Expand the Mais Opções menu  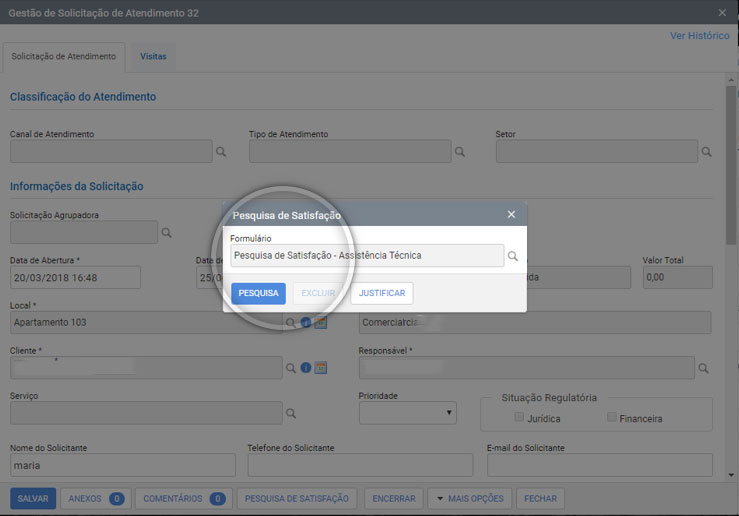pyautogui.click(x=469, y=499)
